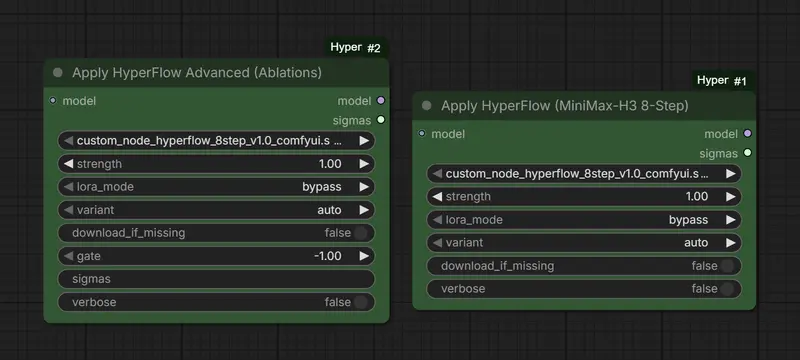Image resolution: width=800 pixels, height=360 pixels.
Task: Open lora_mode bypass dropdown in Advanced node
Action: pos(216,187)
